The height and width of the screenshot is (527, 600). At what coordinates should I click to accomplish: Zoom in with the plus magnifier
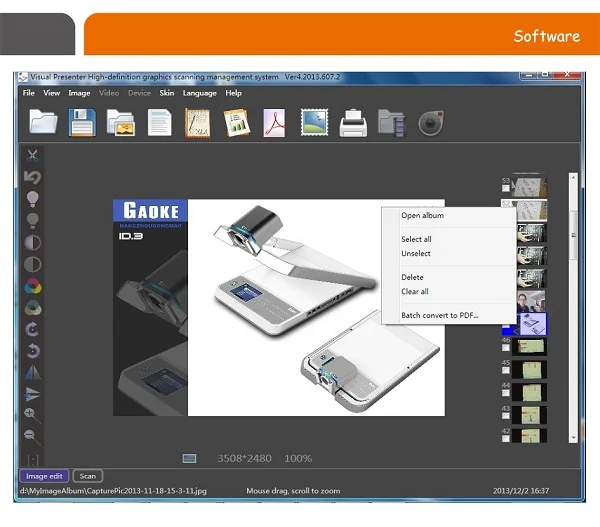pyautogui.click(x=32, y=415)
